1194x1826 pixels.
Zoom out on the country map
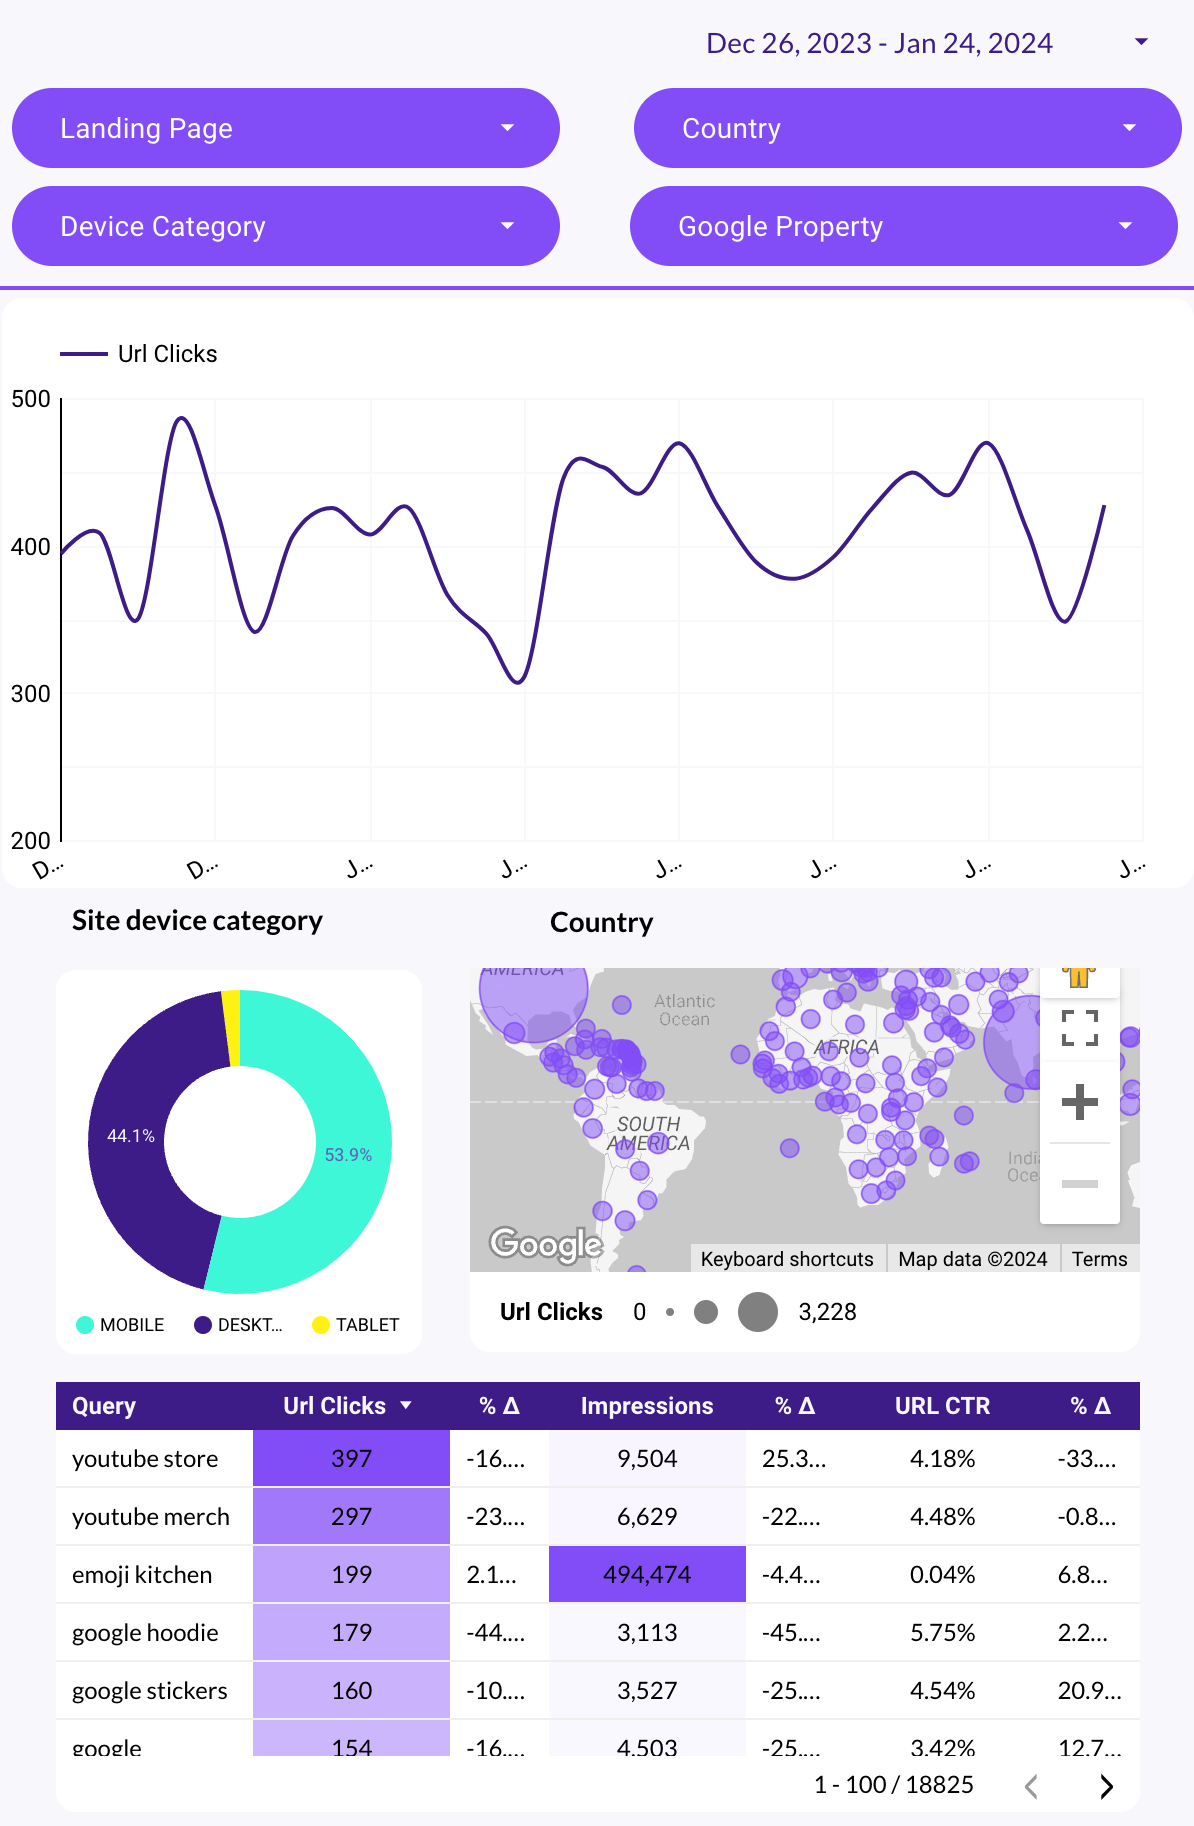pyautogui.click(x=1079, y=1184)
